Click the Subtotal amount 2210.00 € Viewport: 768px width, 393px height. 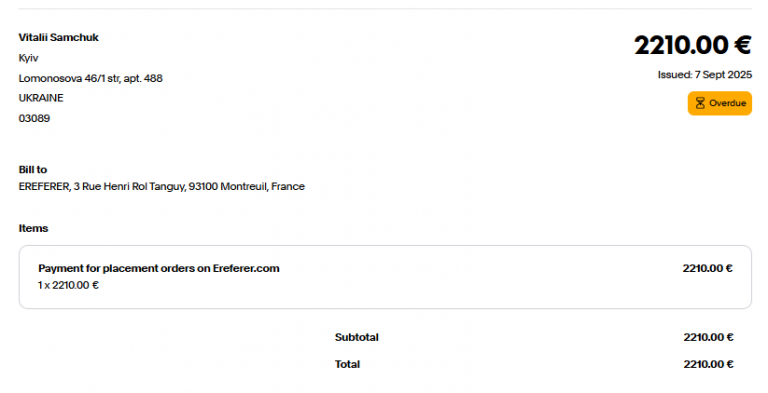708,337
